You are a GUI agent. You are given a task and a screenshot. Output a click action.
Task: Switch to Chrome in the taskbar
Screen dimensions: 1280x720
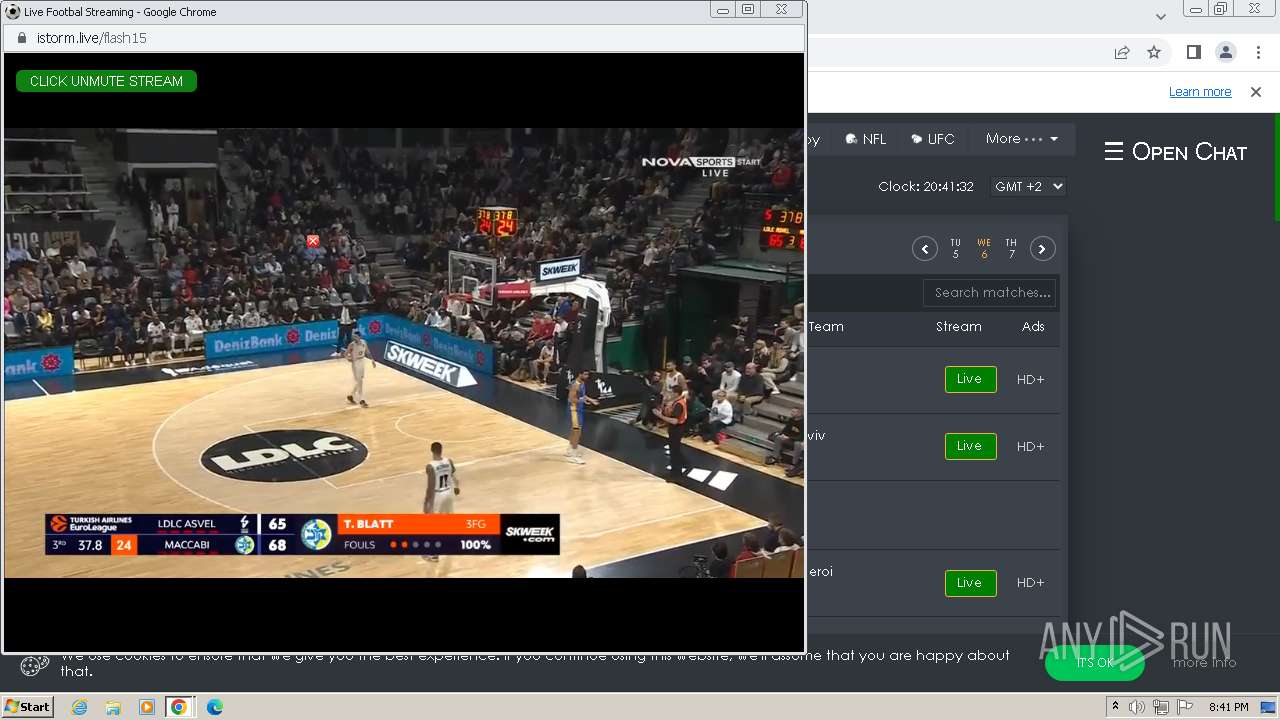[x=179, y=707]
